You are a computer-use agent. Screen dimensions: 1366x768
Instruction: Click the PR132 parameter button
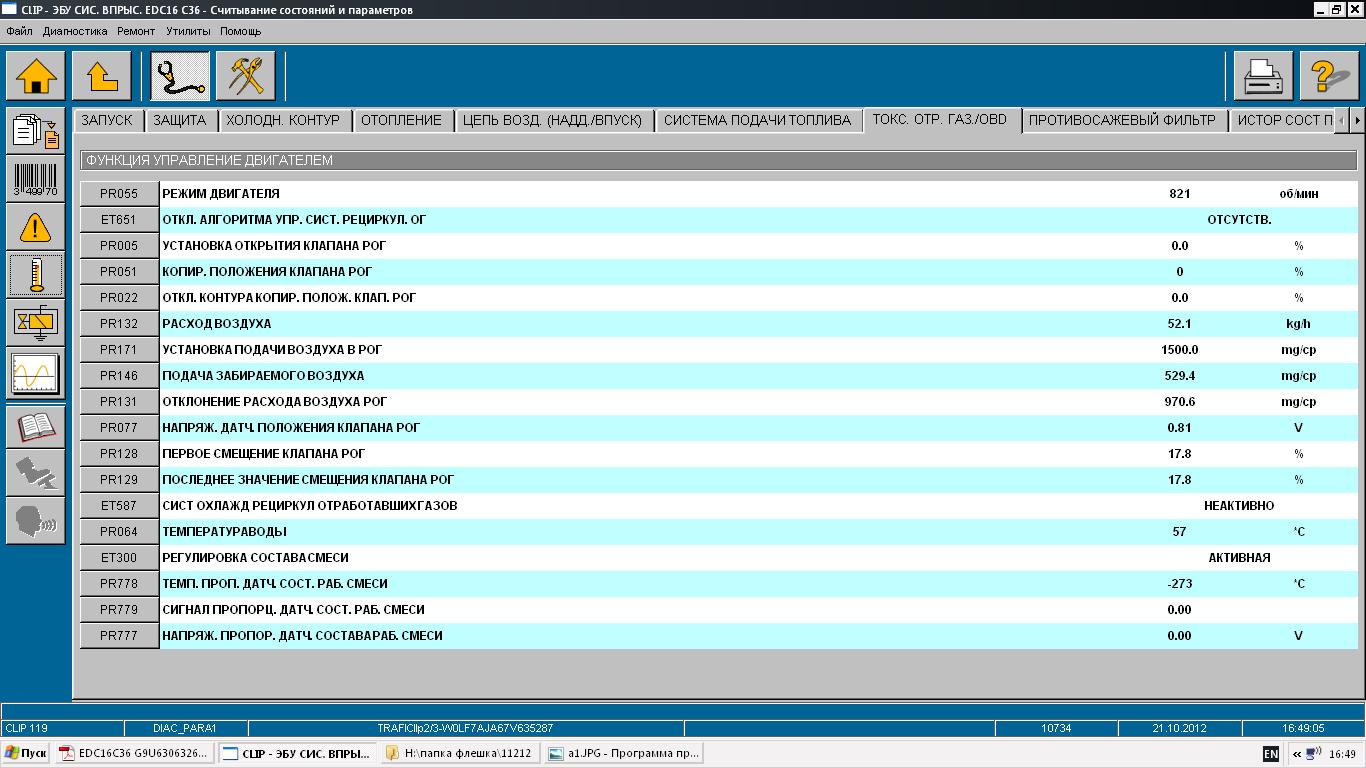click(119, 324)
